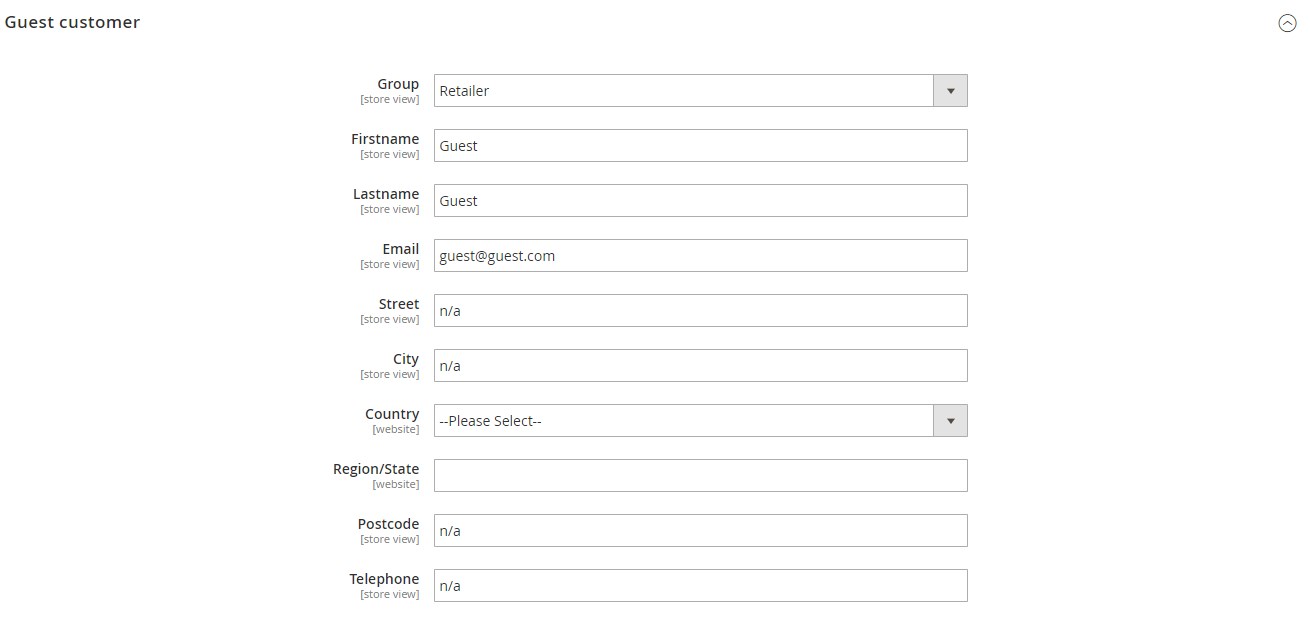The image size is (1310, 618).
Task: Select the City input field
Action: tap(700, 366)
